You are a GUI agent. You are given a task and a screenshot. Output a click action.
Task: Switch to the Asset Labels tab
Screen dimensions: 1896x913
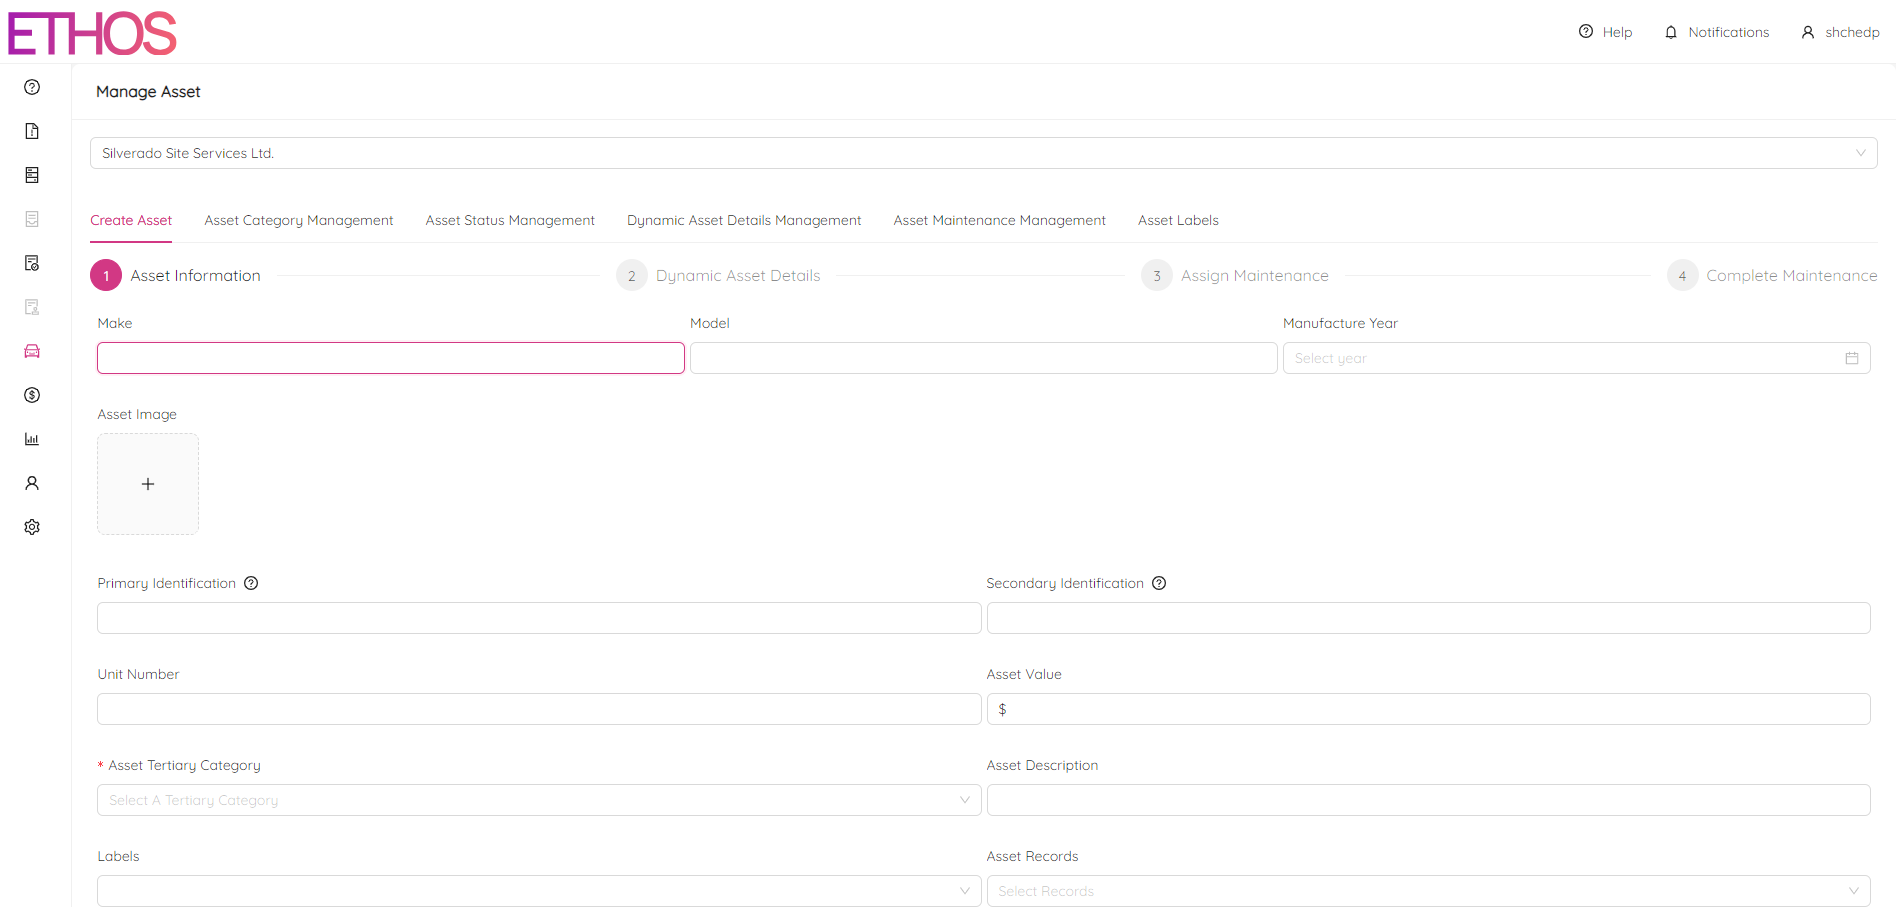tap(1178, 220)
